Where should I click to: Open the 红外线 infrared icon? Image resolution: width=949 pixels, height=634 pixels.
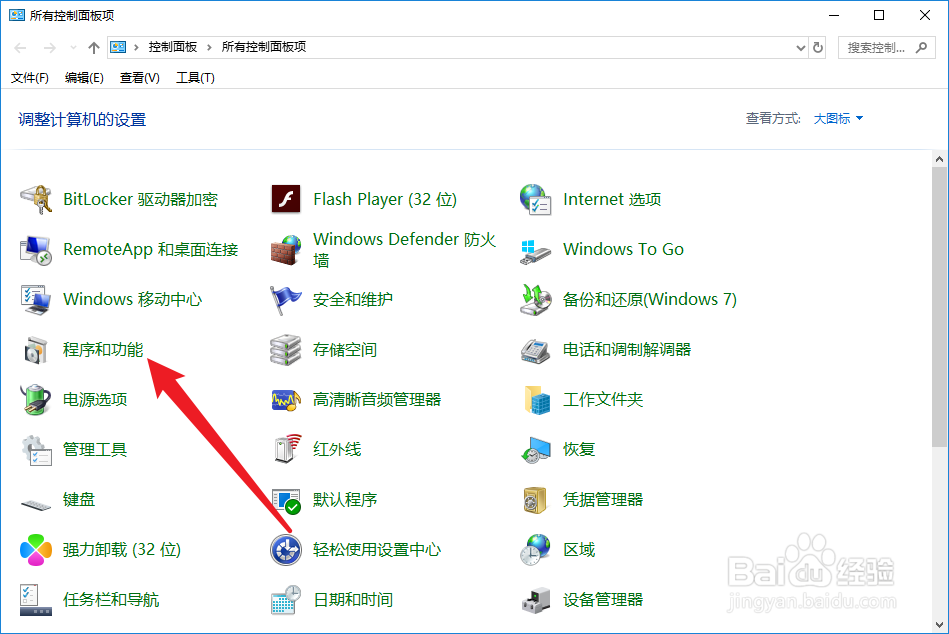pyautogui.click(x=287, y=449)
